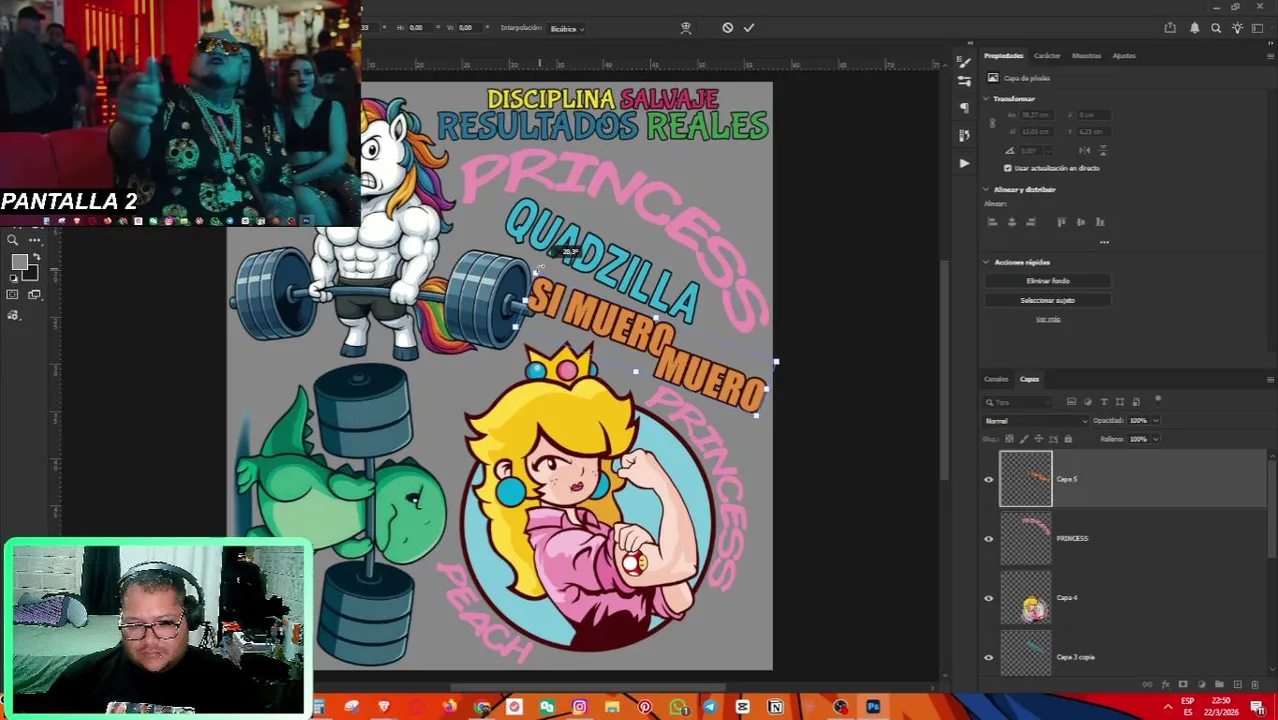Viewport: 1278px width, 720px height.
Task: Add layer style fx icon
Action: pos(1165,685)
